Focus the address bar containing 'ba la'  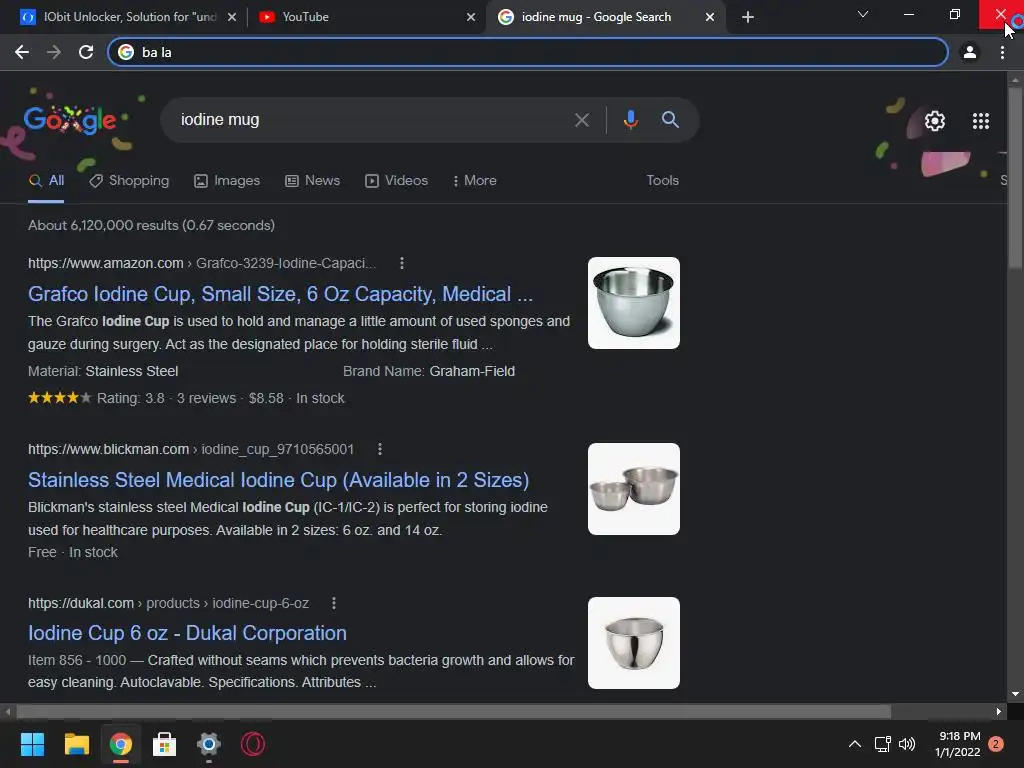pyautogui.click(x=528, y=52)
